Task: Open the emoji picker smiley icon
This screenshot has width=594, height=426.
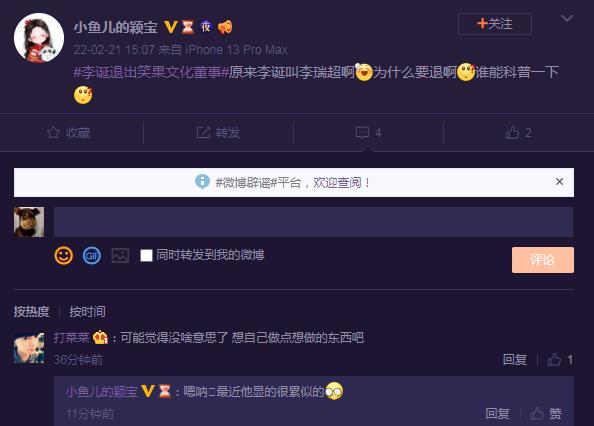Action: click(63, 255)
